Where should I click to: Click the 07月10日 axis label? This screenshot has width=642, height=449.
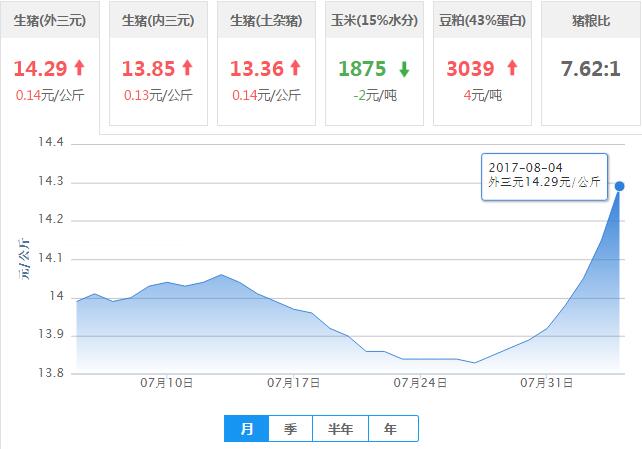click(167, 383)
